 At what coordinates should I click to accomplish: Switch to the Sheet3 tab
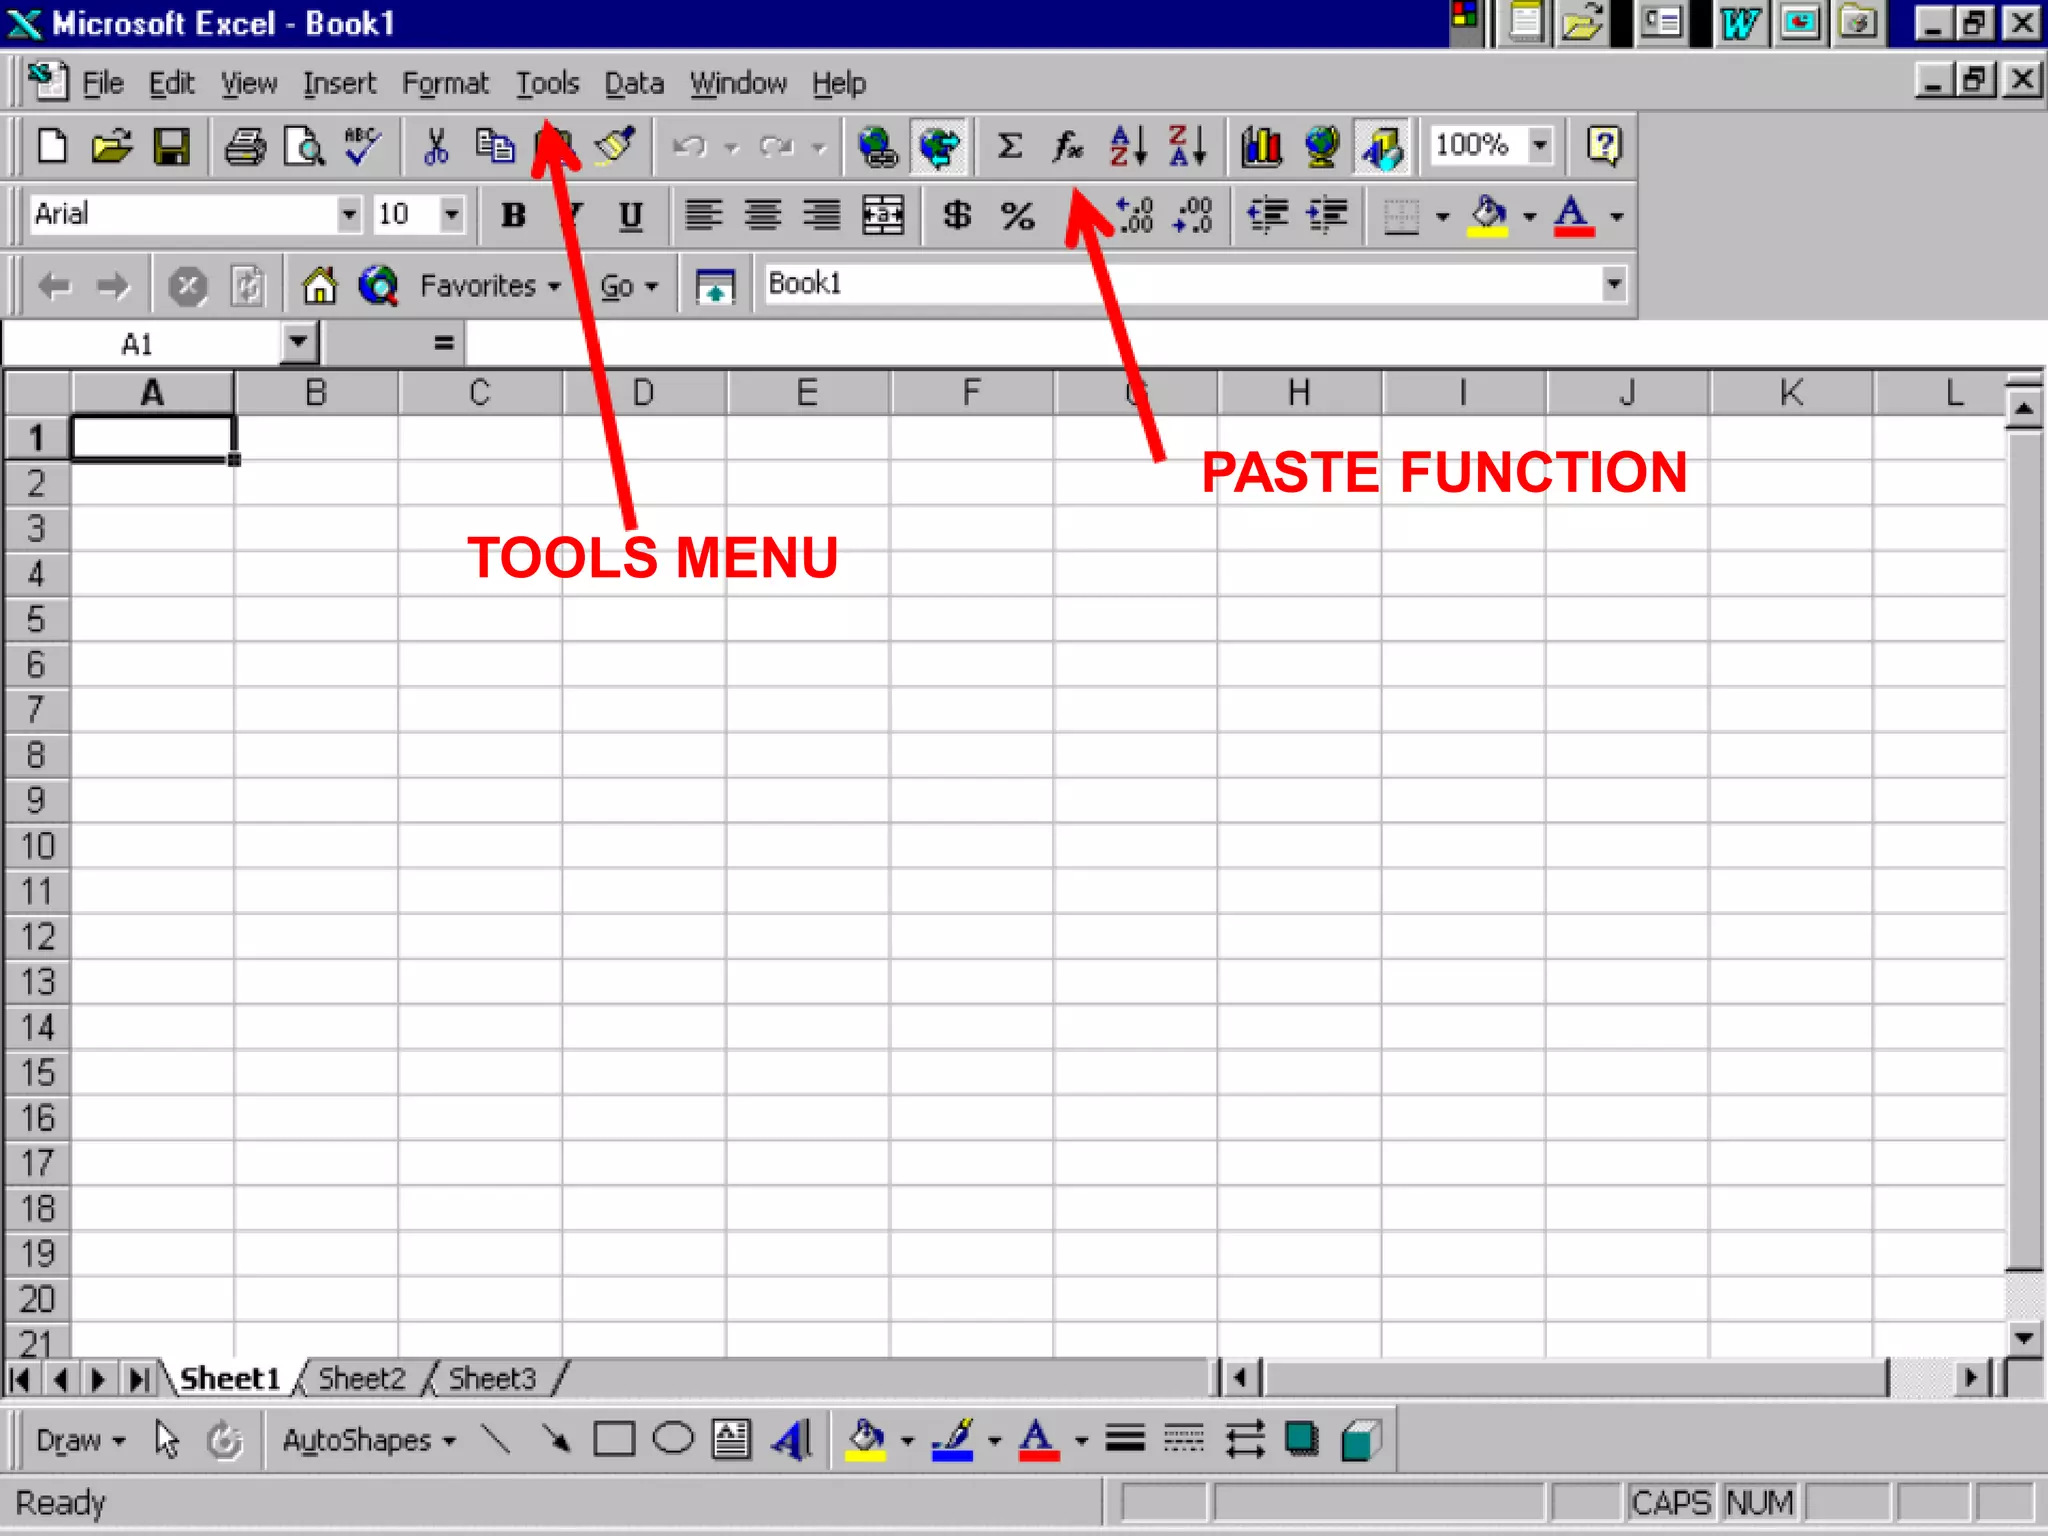coord(492,1379)
